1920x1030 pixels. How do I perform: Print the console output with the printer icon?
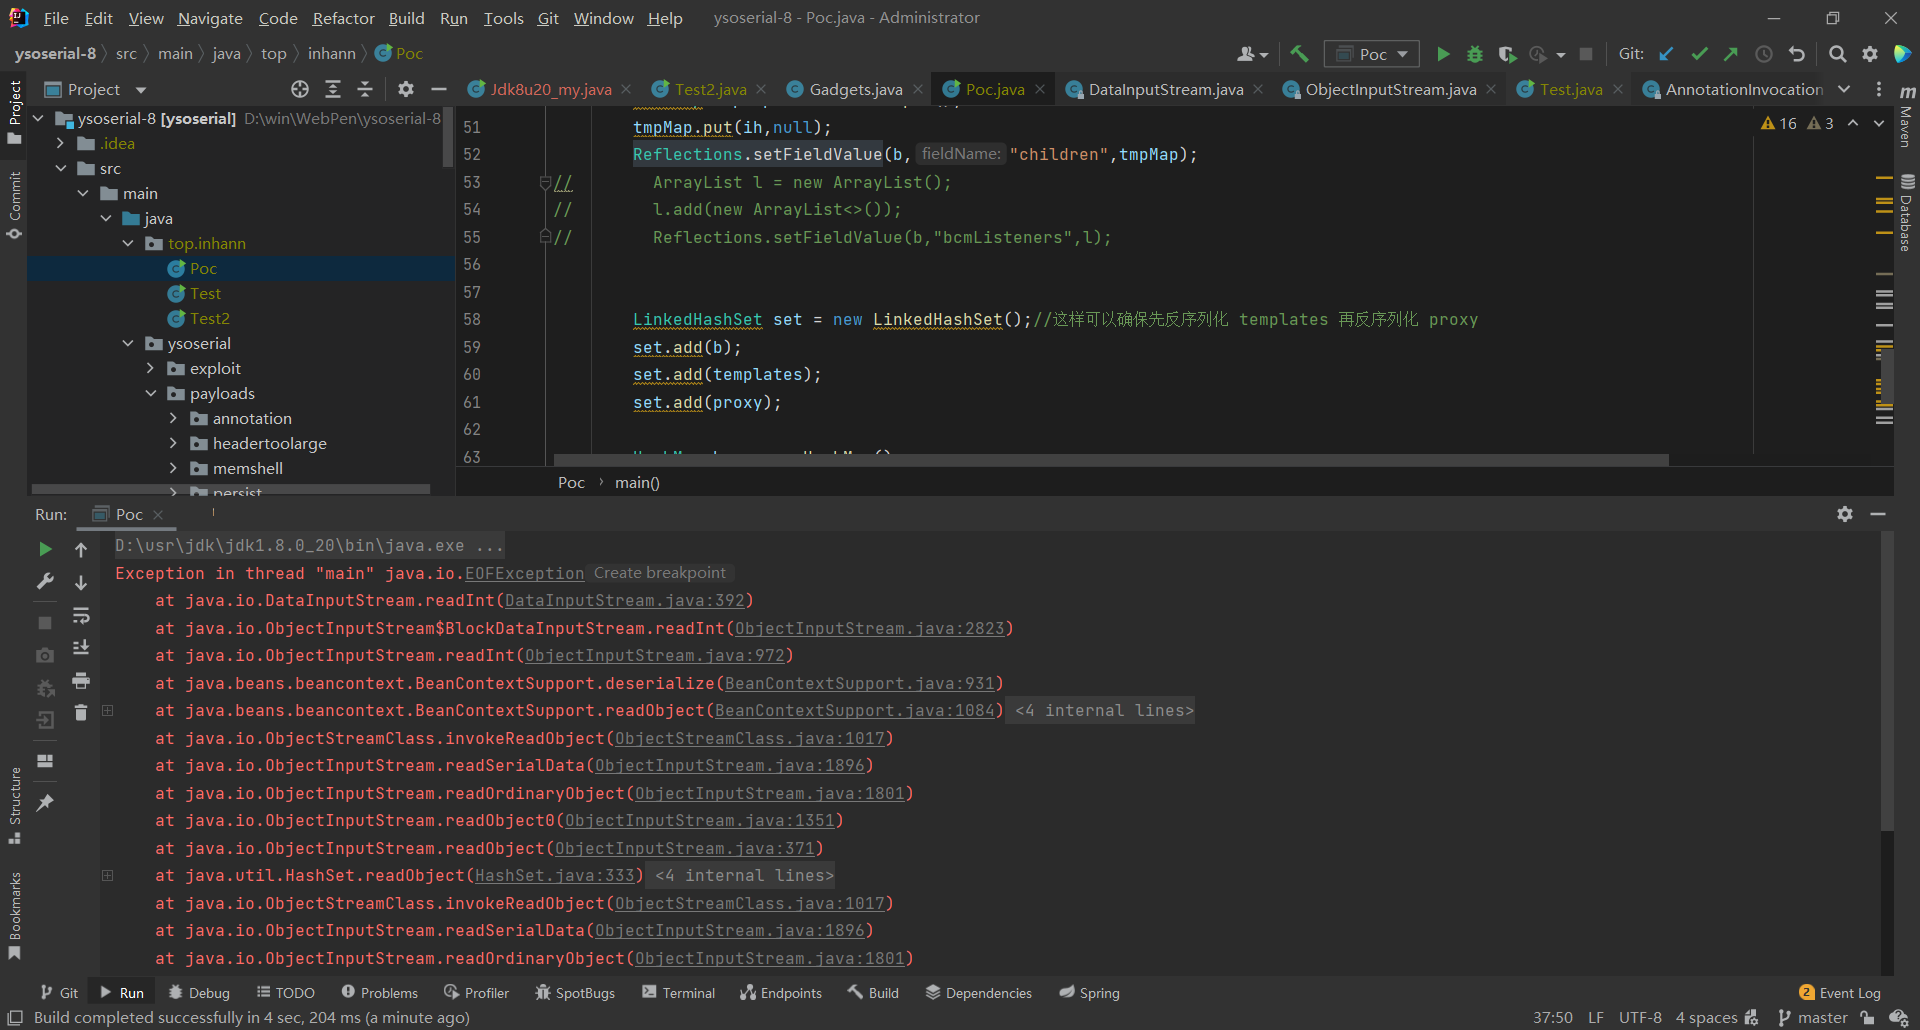81,681
